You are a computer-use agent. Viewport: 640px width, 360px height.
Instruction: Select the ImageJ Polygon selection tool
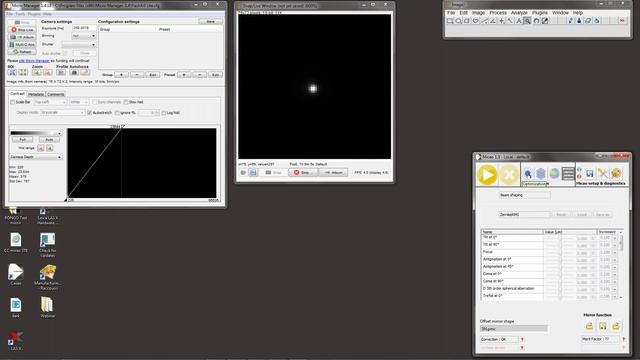point(467,20)
